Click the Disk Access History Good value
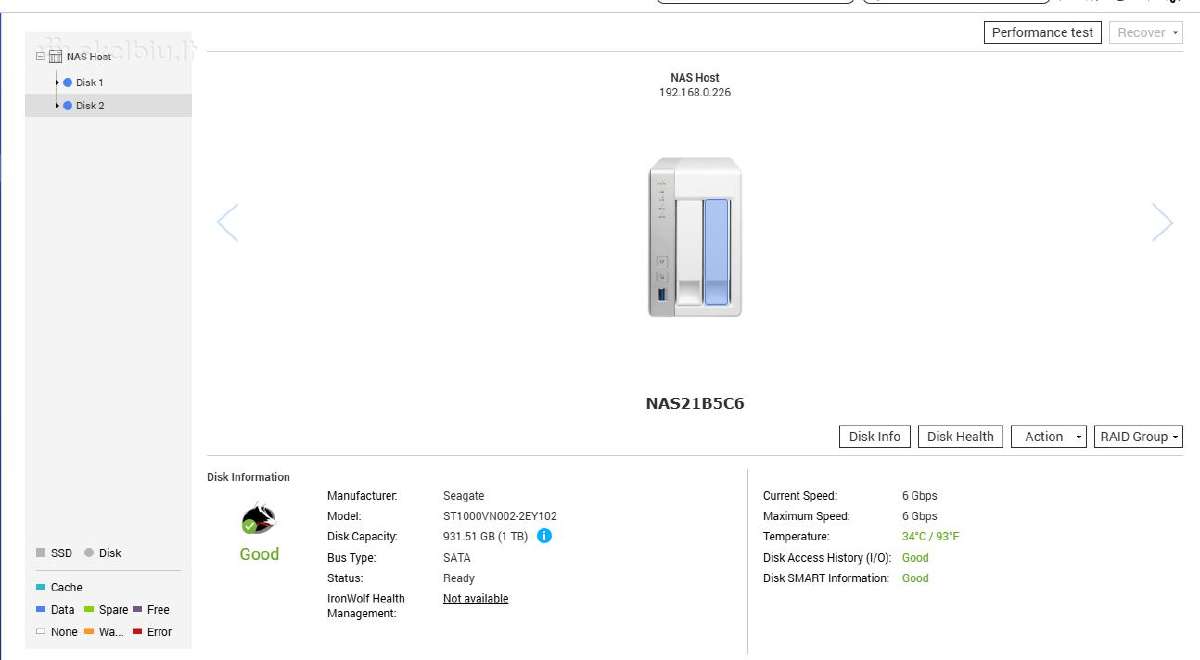1200x660 pixels. (915, 558)
